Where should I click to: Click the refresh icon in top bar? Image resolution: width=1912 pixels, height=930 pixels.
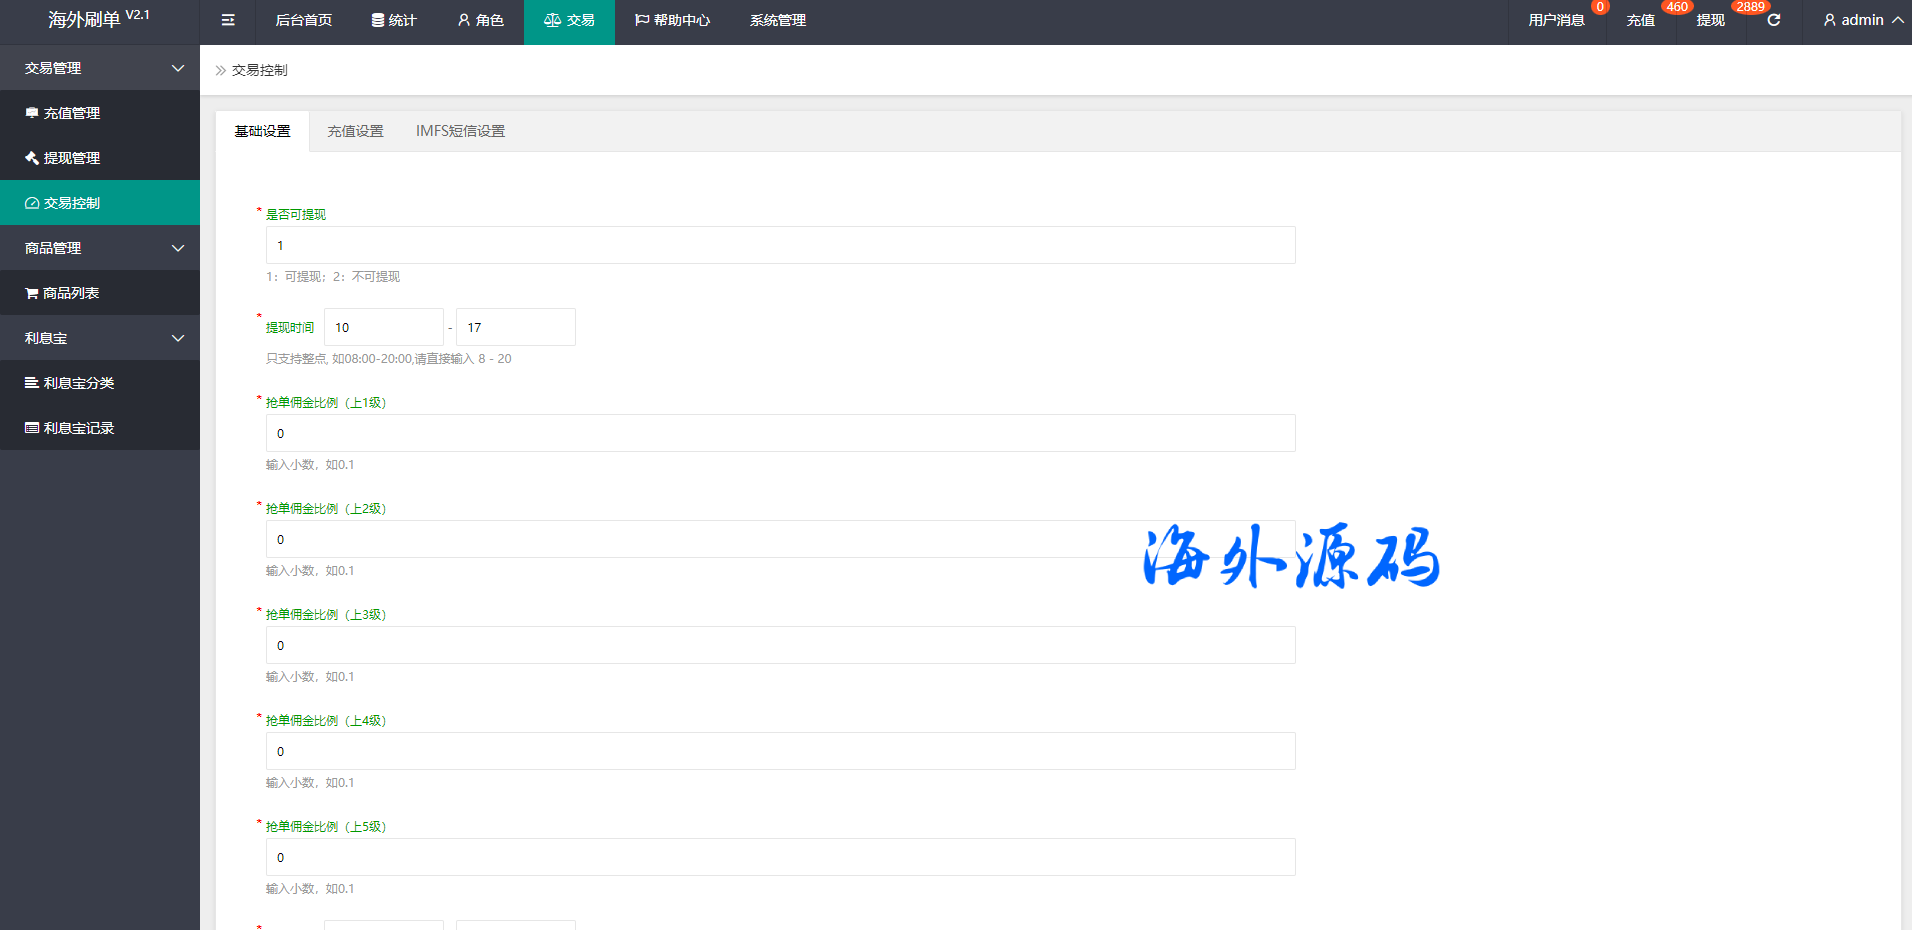1773,20
